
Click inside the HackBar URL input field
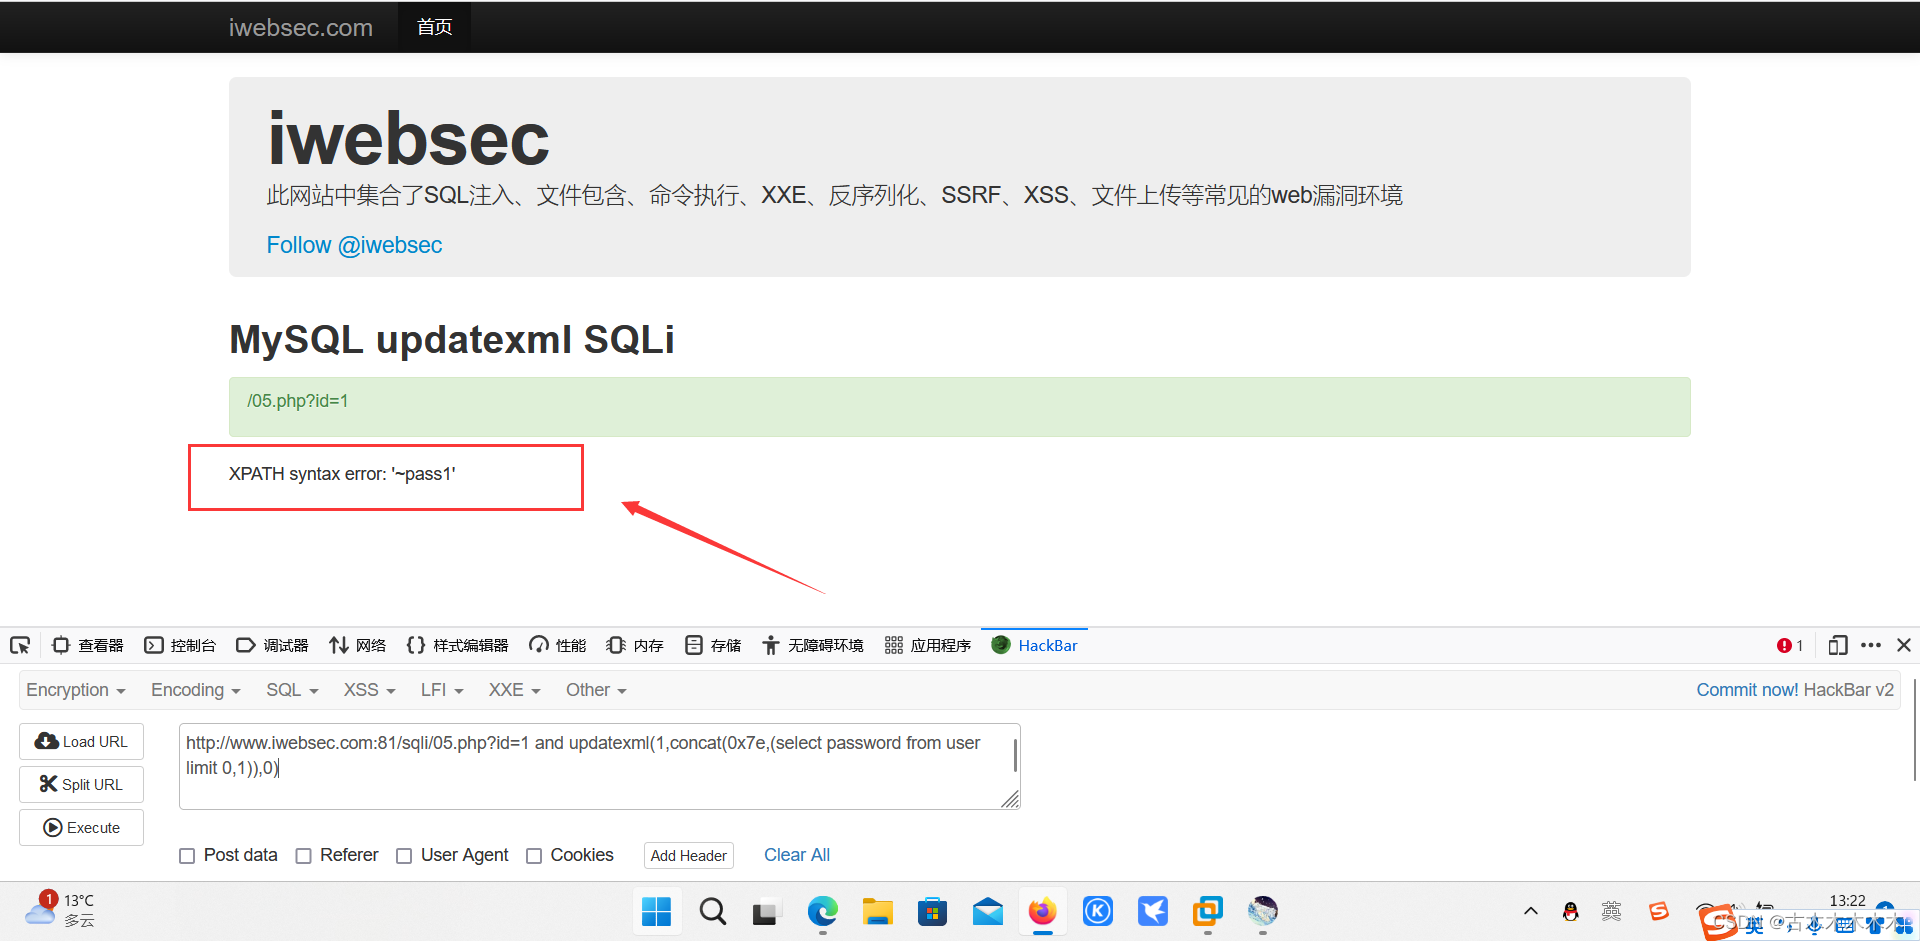click(598, 766)
